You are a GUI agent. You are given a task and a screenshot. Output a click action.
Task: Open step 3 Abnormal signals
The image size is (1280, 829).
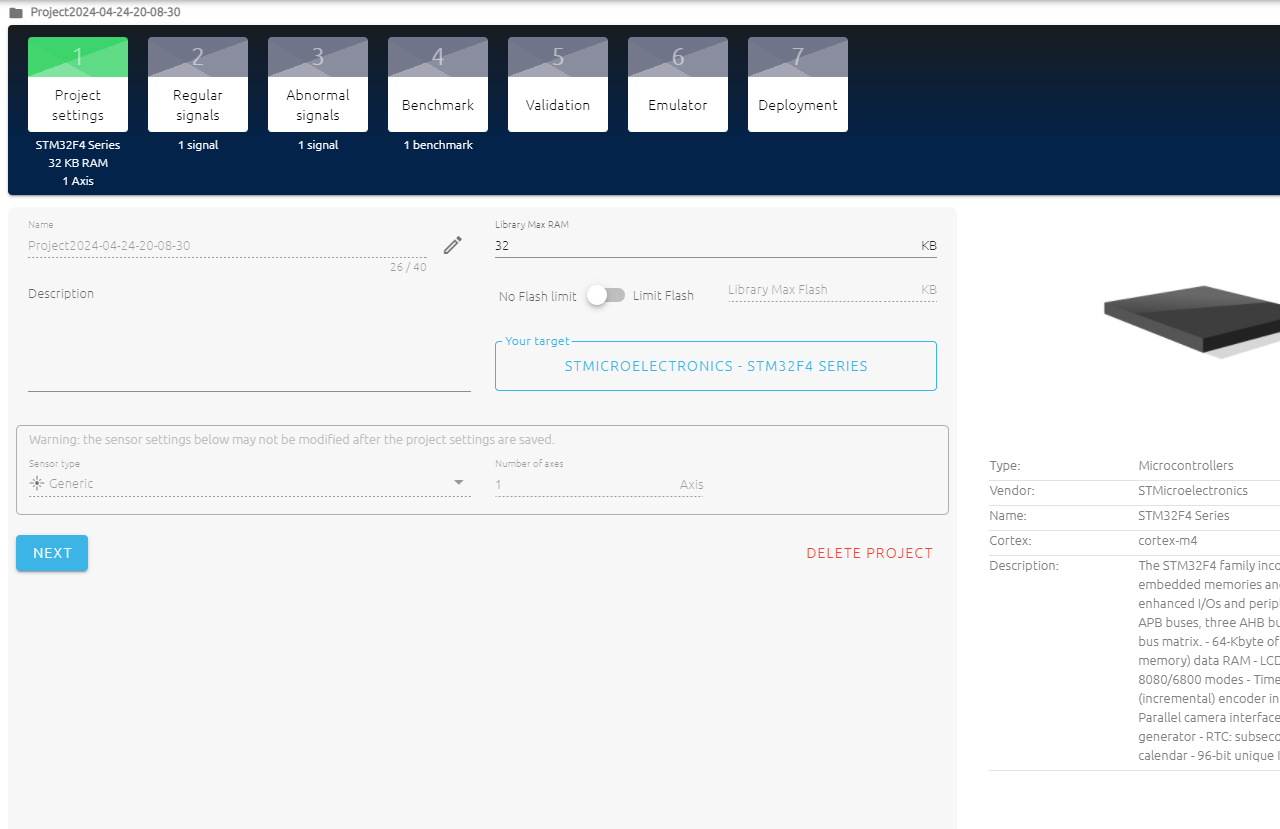click(x=317, y=84)
